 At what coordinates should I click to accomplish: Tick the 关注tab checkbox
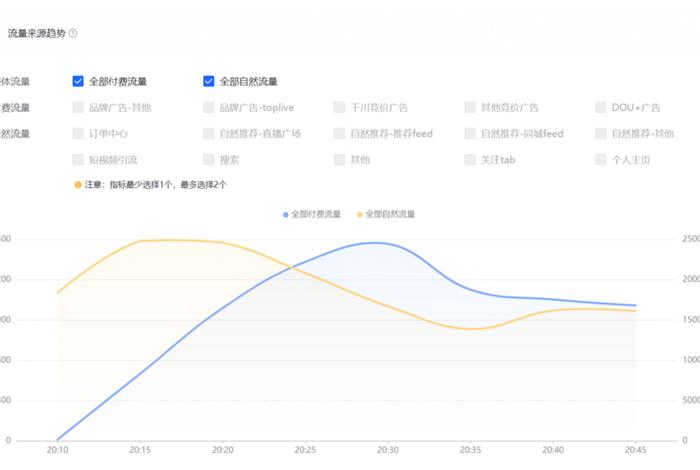[470, 159]
